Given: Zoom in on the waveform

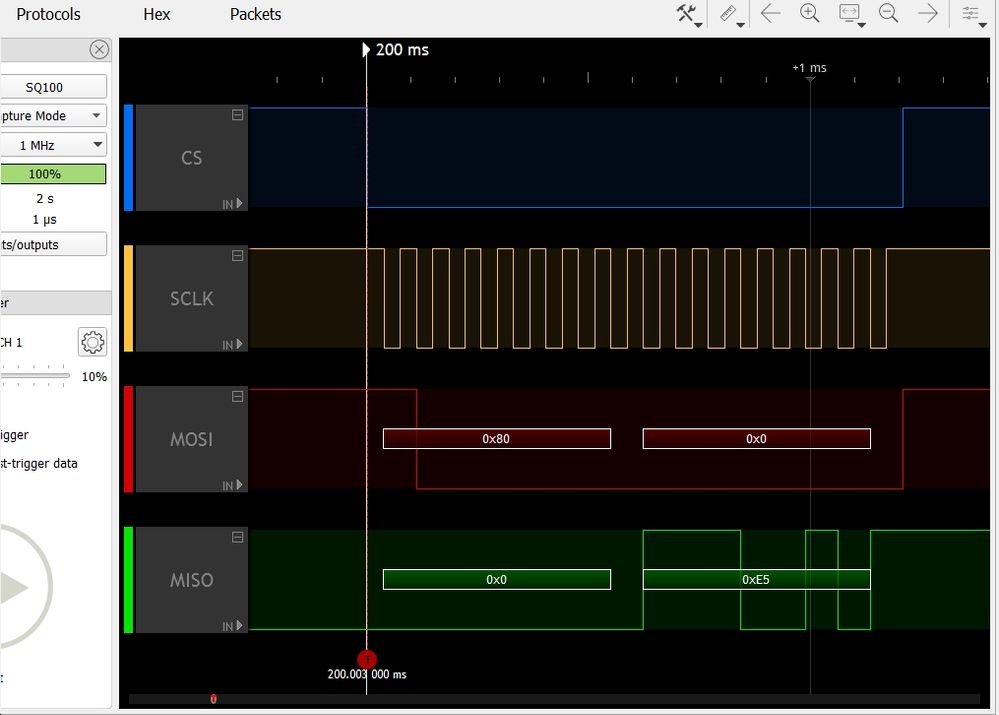Looking at the screenshot, I should pyautogui.click(x=810, y=13).
